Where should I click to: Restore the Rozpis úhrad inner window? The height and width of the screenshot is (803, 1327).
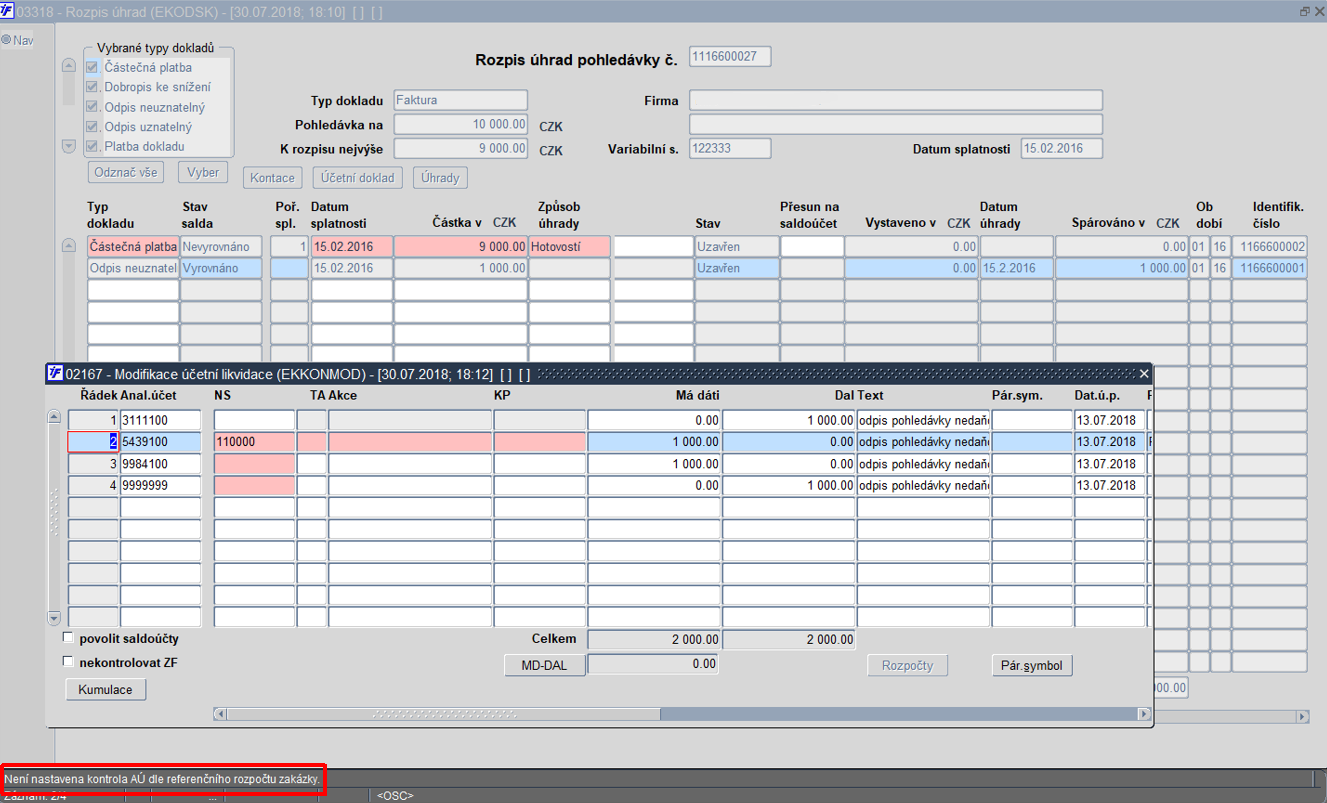coord(1304,11)
